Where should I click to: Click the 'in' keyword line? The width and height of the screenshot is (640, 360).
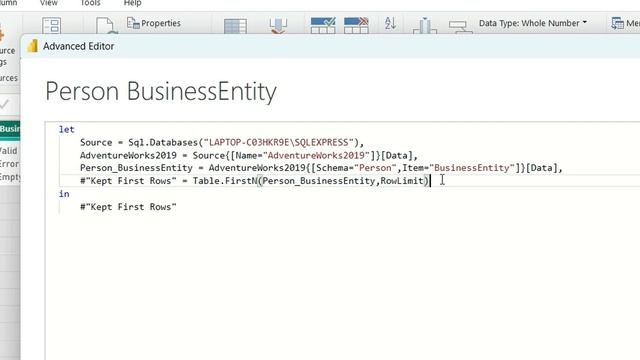64,194
